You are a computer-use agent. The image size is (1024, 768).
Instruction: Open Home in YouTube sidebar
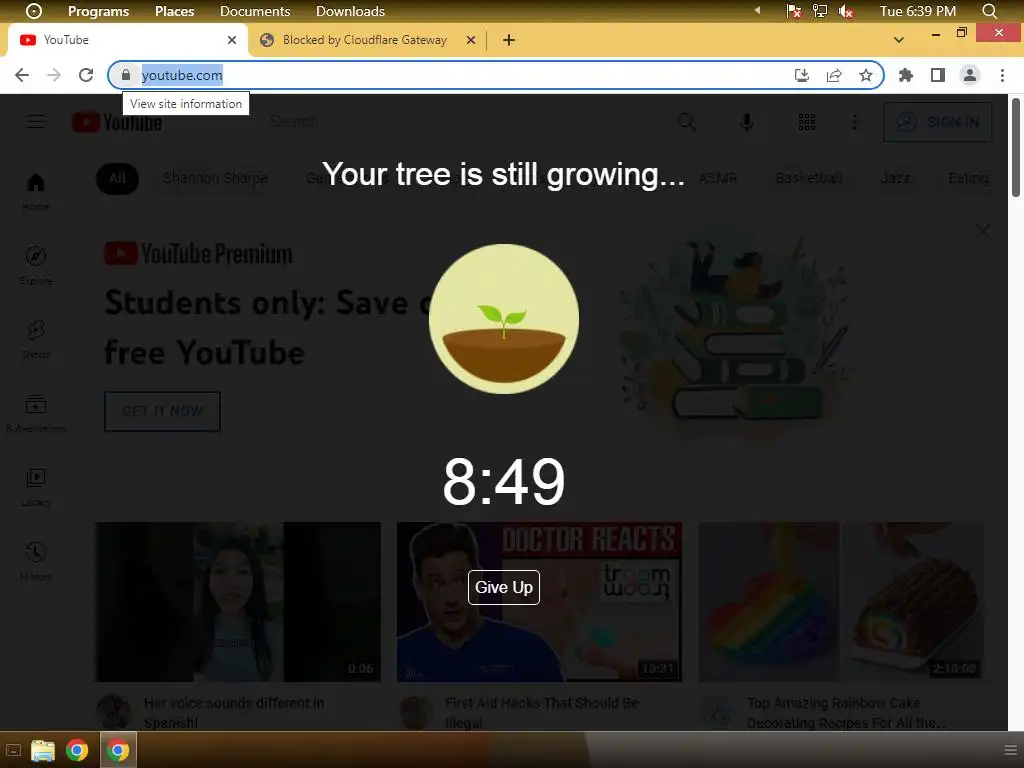[x=36, y=192]
